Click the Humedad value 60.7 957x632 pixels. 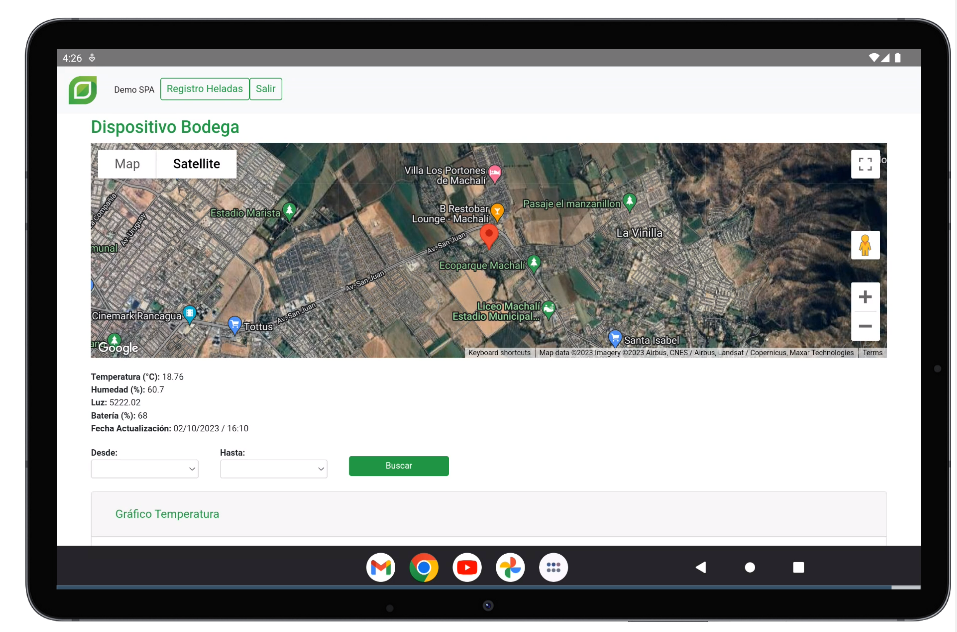coord(156,390)
